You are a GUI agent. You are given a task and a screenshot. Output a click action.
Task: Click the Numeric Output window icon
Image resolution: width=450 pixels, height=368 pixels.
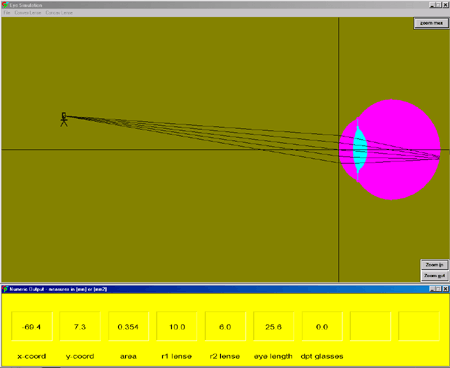(5, 289)
